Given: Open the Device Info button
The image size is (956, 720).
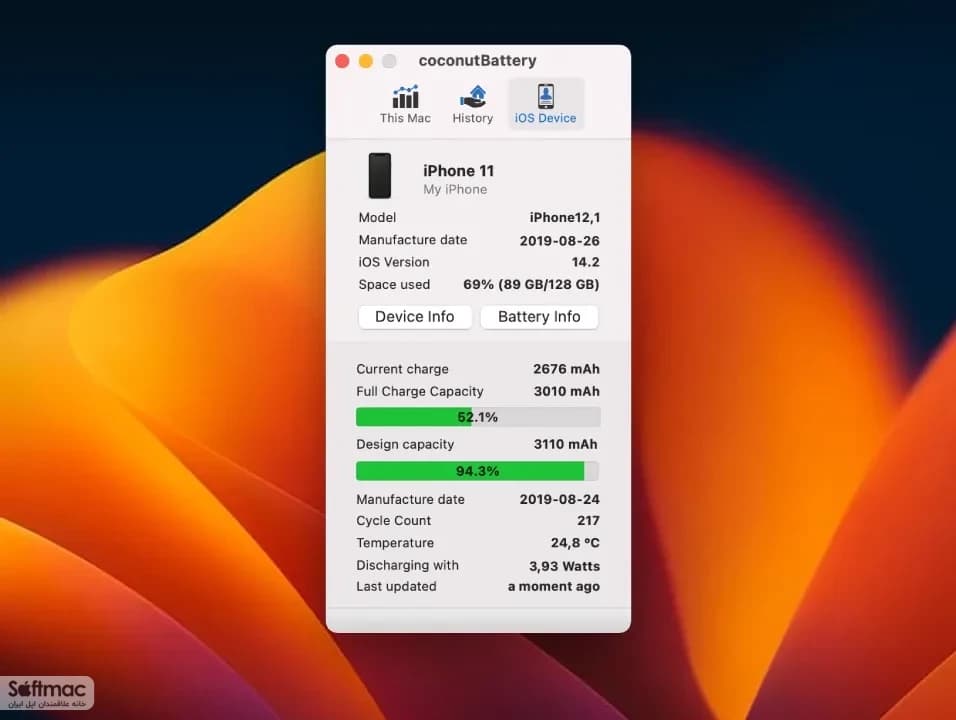Looking at the screenshot, I should coord(415,317).
